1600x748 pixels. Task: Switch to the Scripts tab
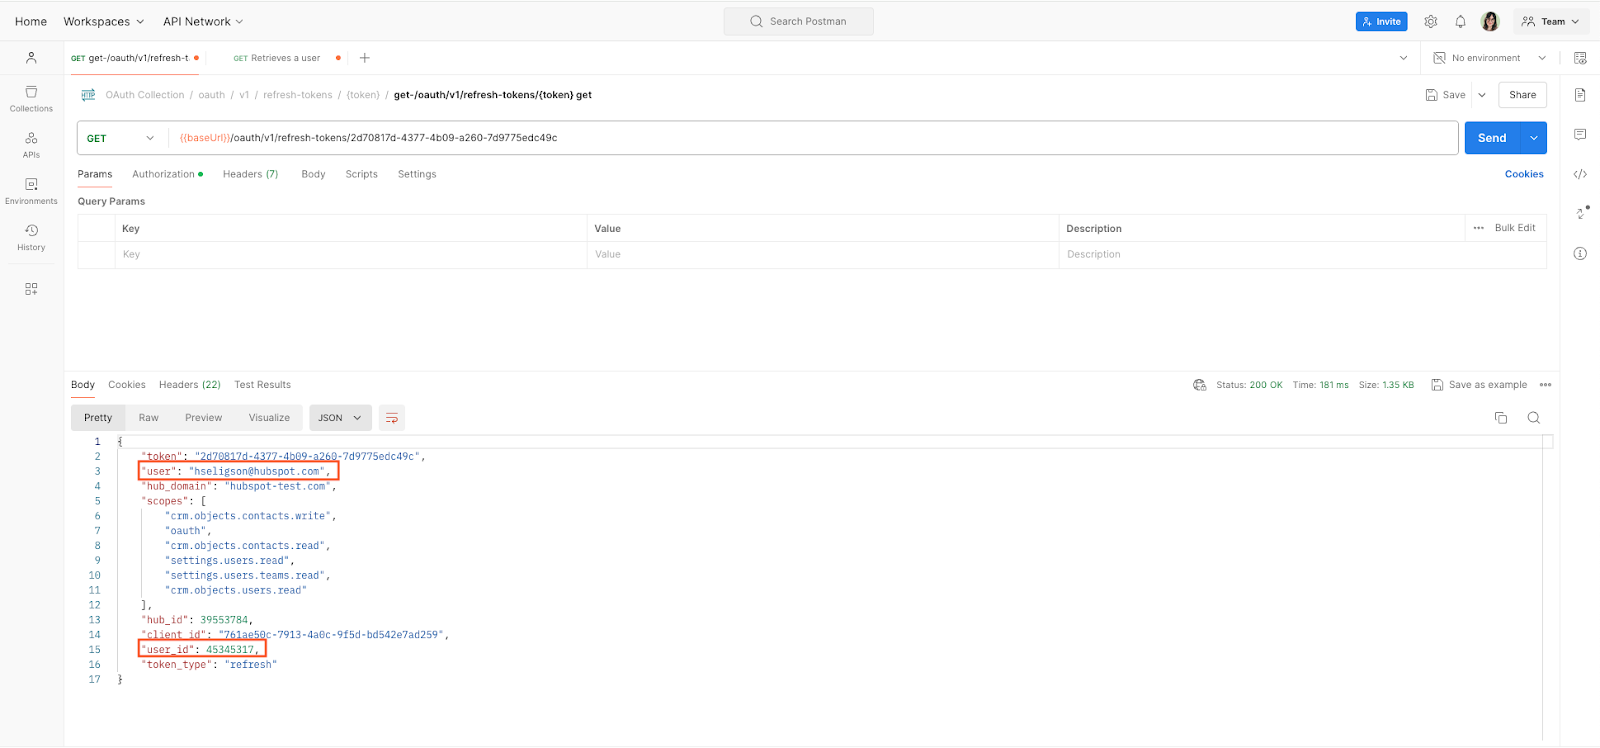(361, 174)
